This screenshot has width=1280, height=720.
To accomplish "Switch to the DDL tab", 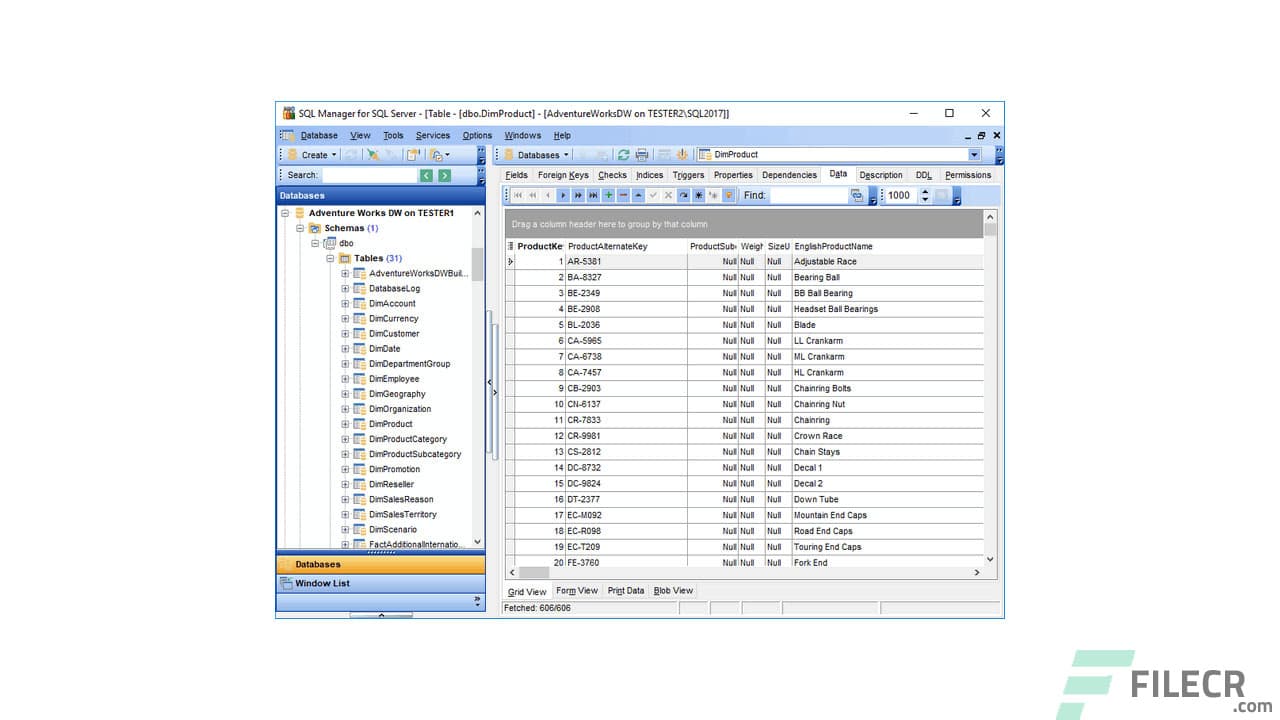I will pos(922,174).
